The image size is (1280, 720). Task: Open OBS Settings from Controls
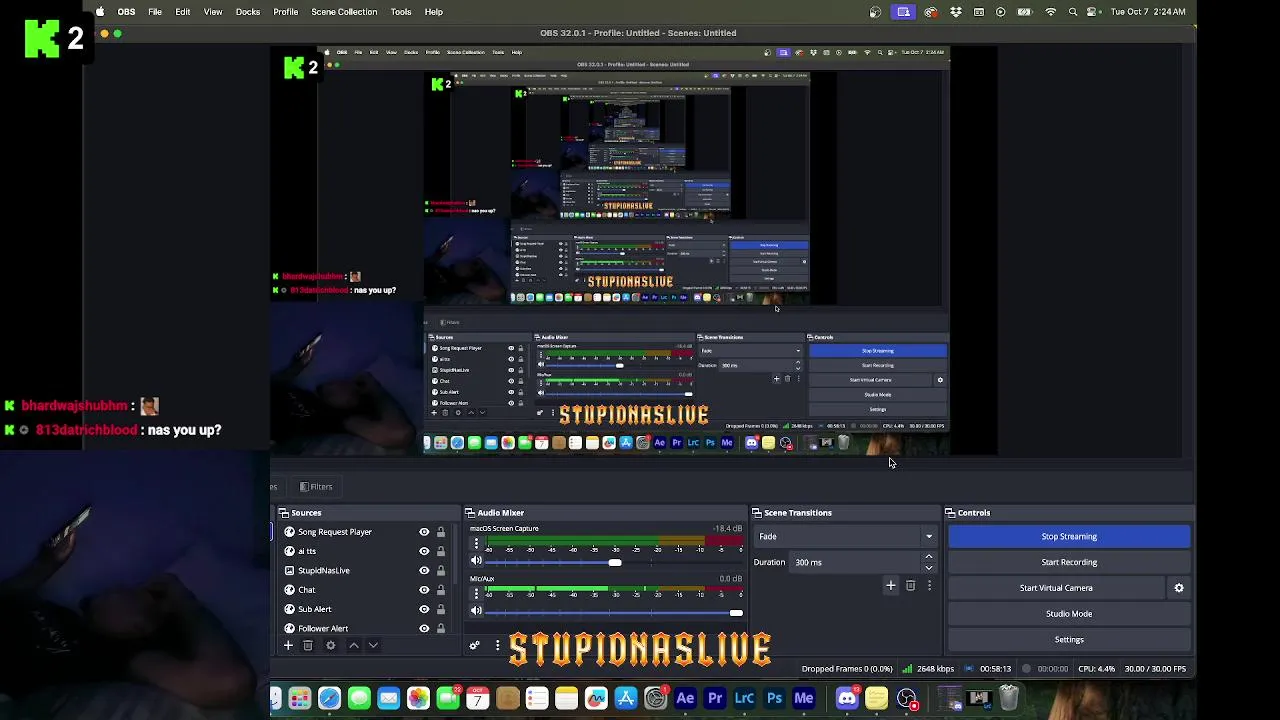point(1069,640)
